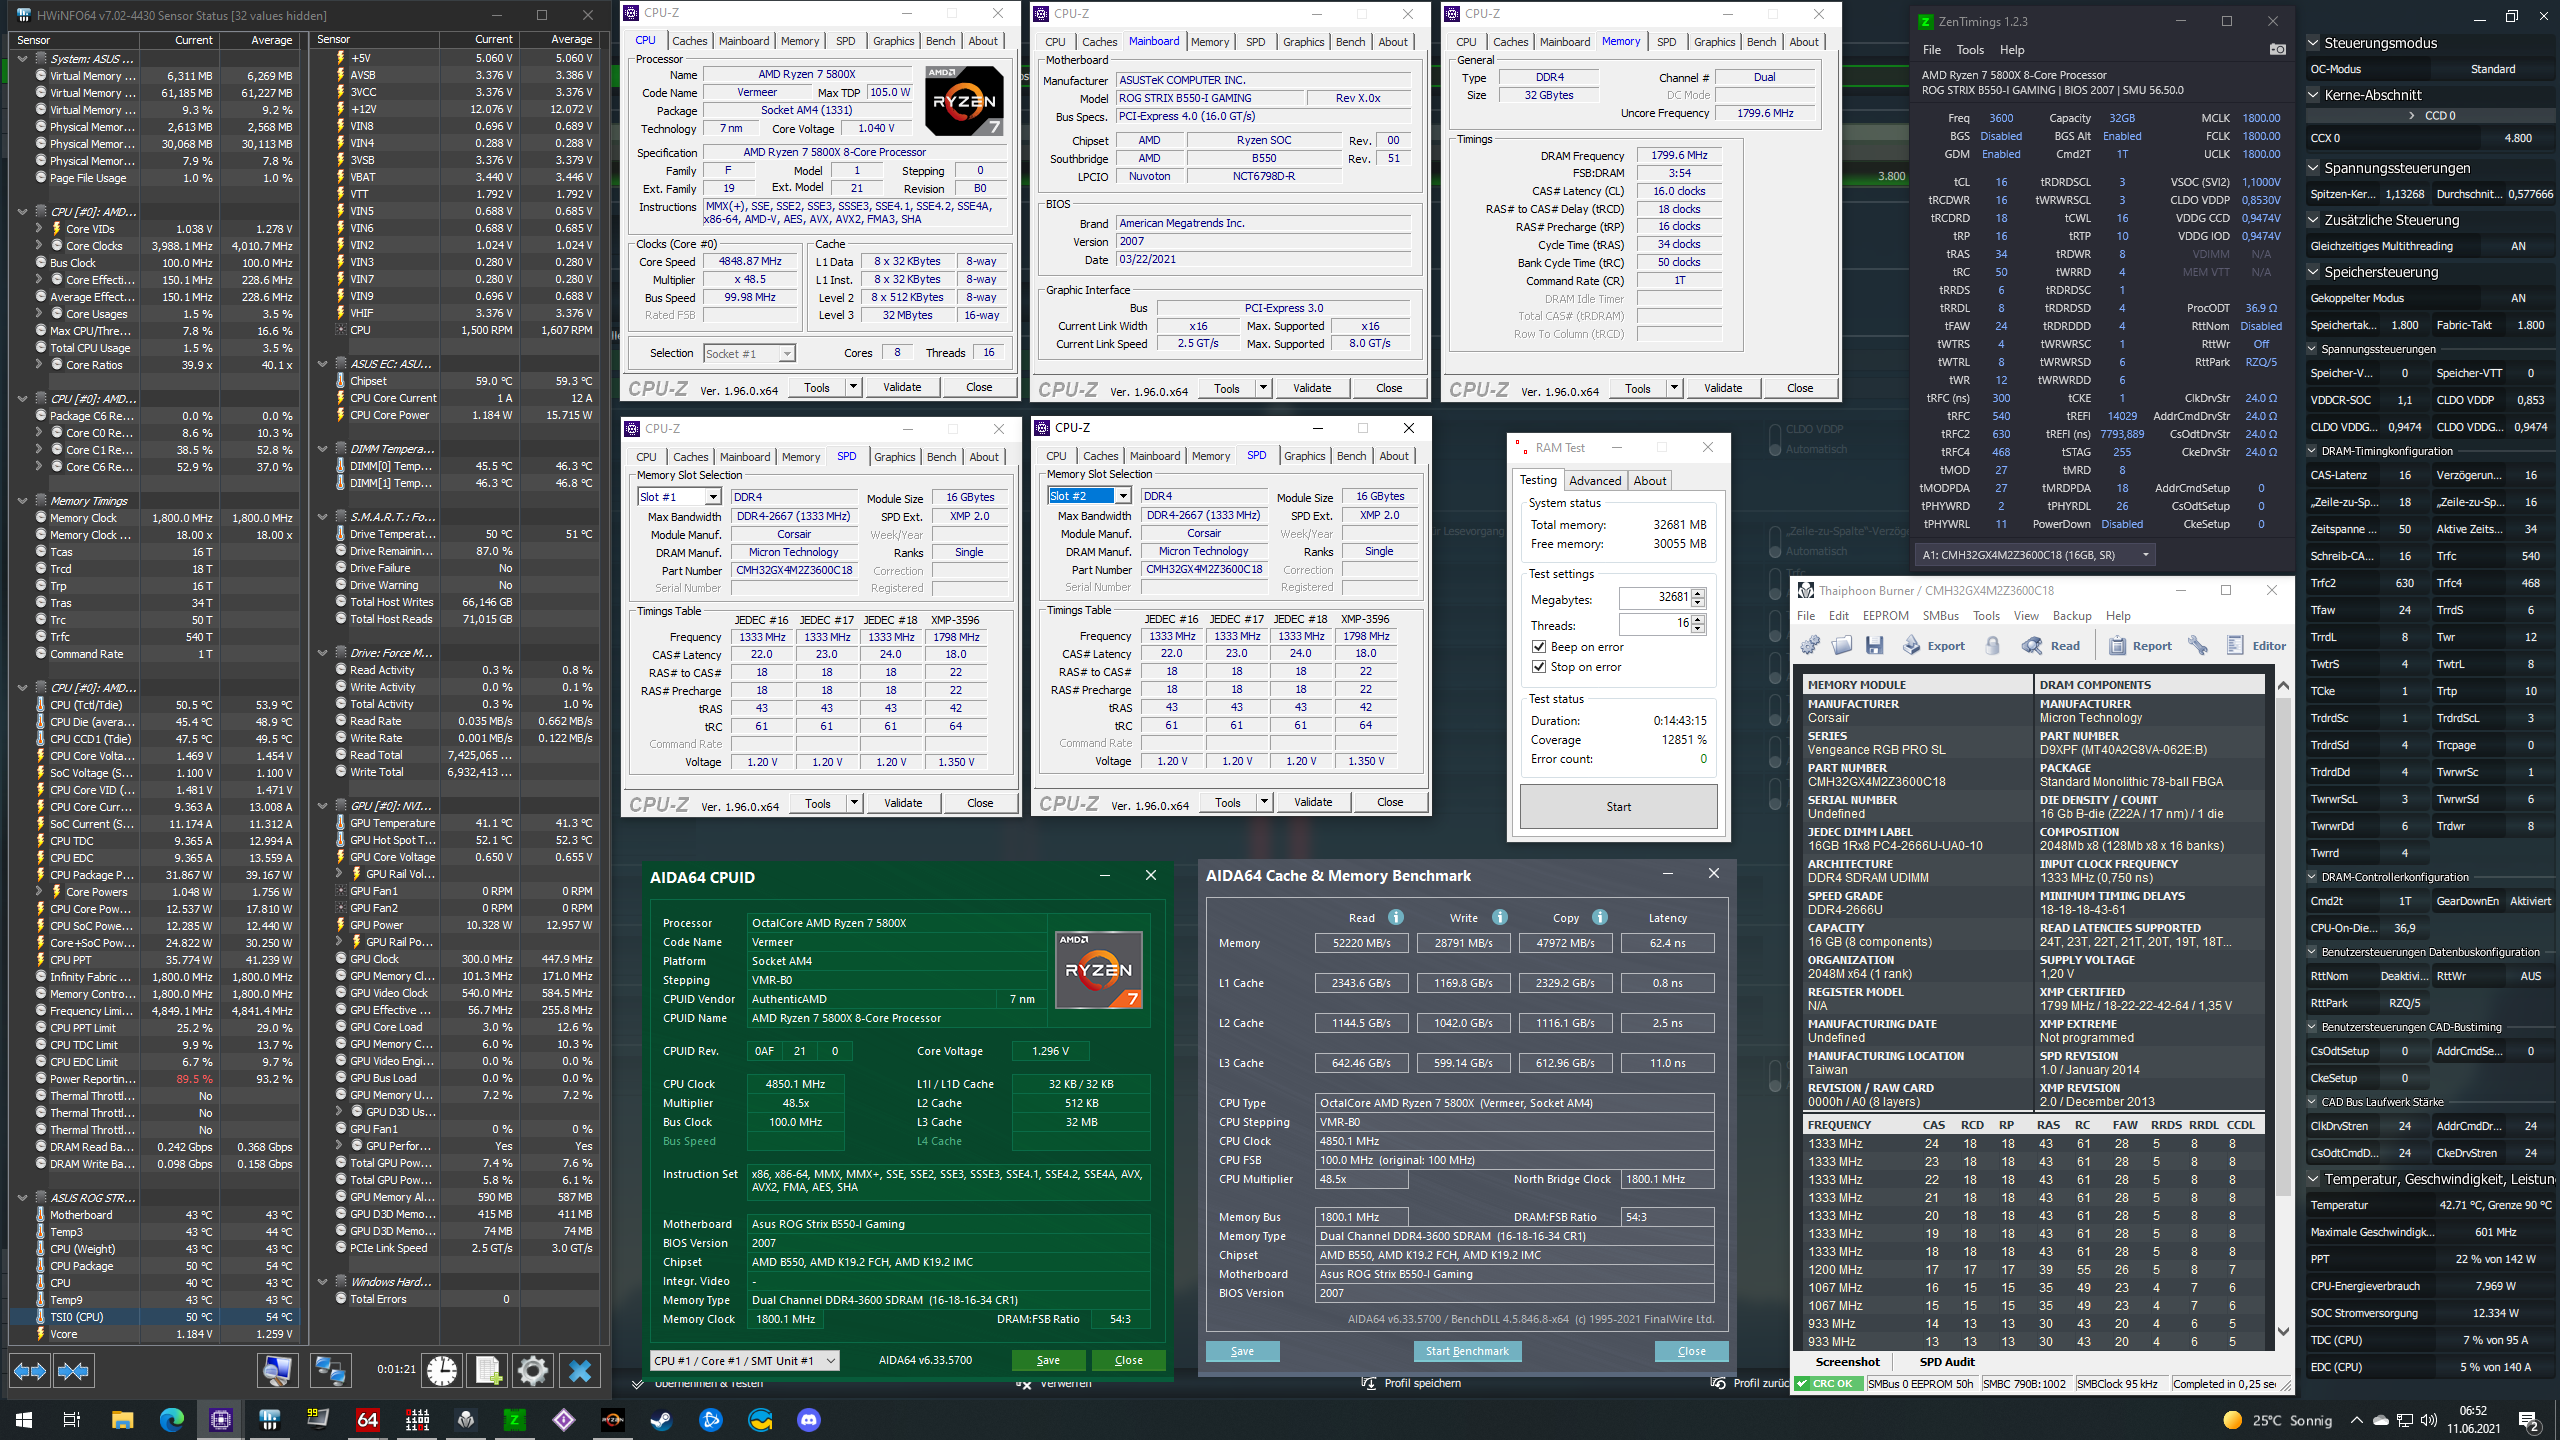Click Validate in CPU-Z Mainboard window
Image resolution: width=2560 pixels, height=1440 pixels.
click(x=1311, y=388)
